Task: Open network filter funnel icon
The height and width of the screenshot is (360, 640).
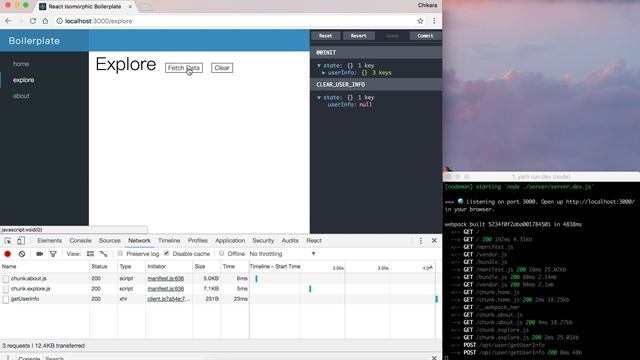Action: [53, 254]
